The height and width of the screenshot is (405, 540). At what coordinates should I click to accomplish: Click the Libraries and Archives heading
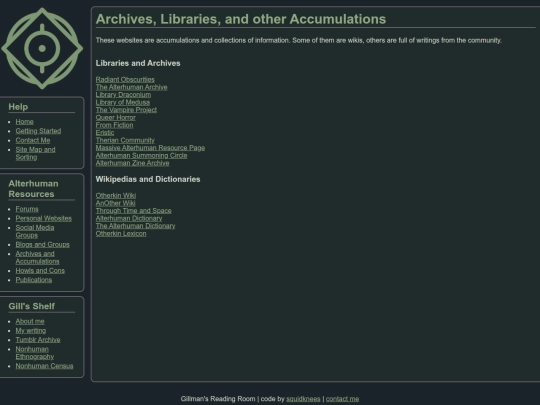click(138, 63)
